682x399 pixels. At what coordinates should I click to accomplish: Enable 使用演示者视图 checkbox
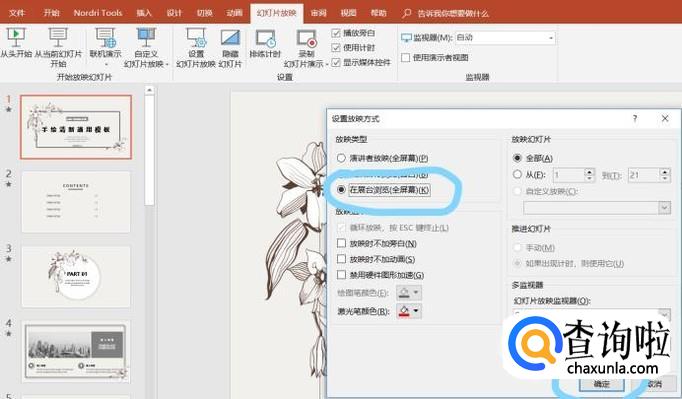(405, 57)
